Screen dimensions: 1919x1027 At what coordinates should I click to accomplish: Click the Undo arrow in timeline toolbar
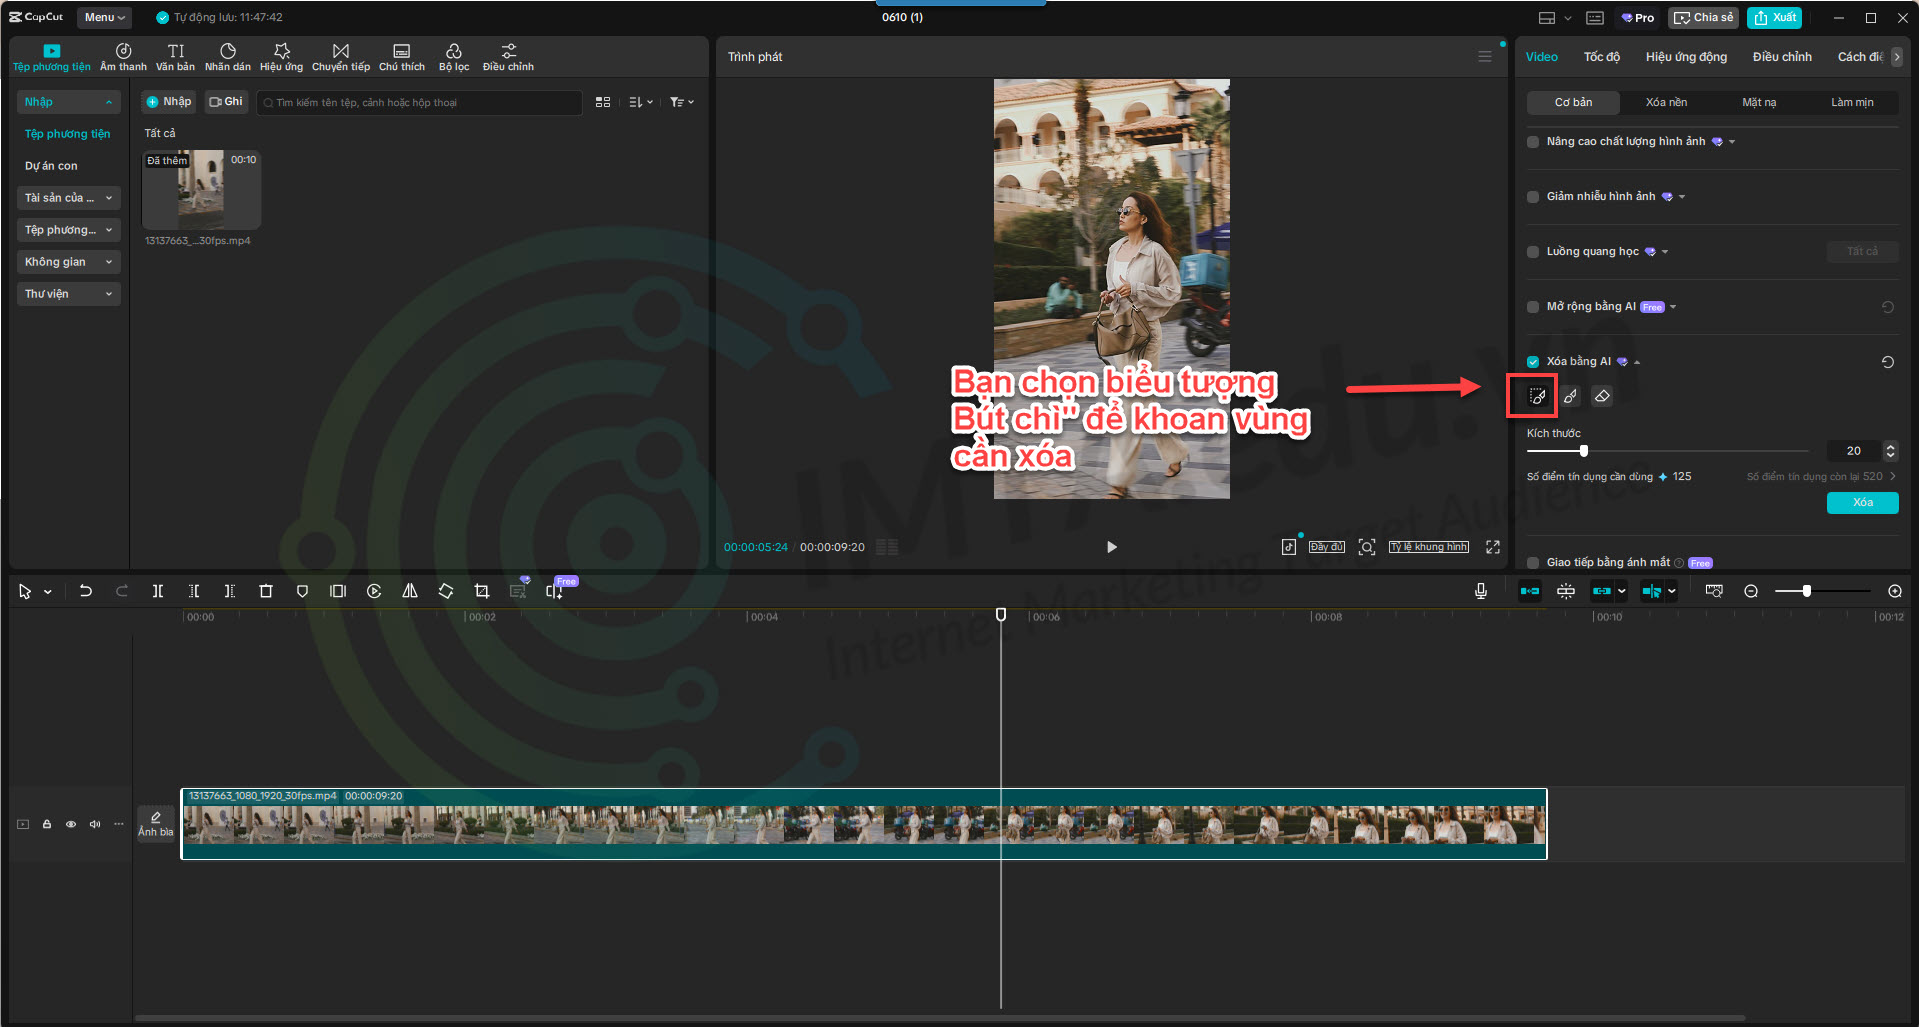86,591
